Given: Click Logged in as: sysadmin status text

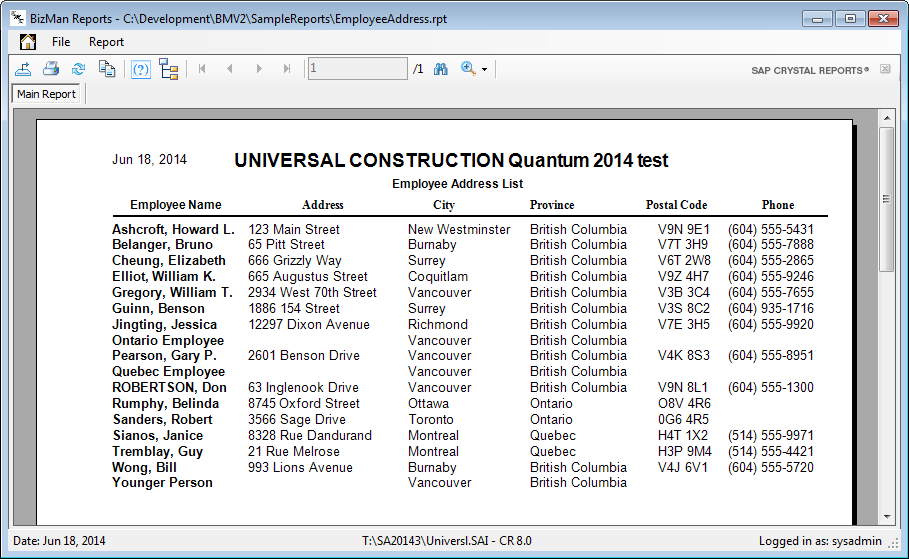Looking at the screenshot, I should 820,541.
